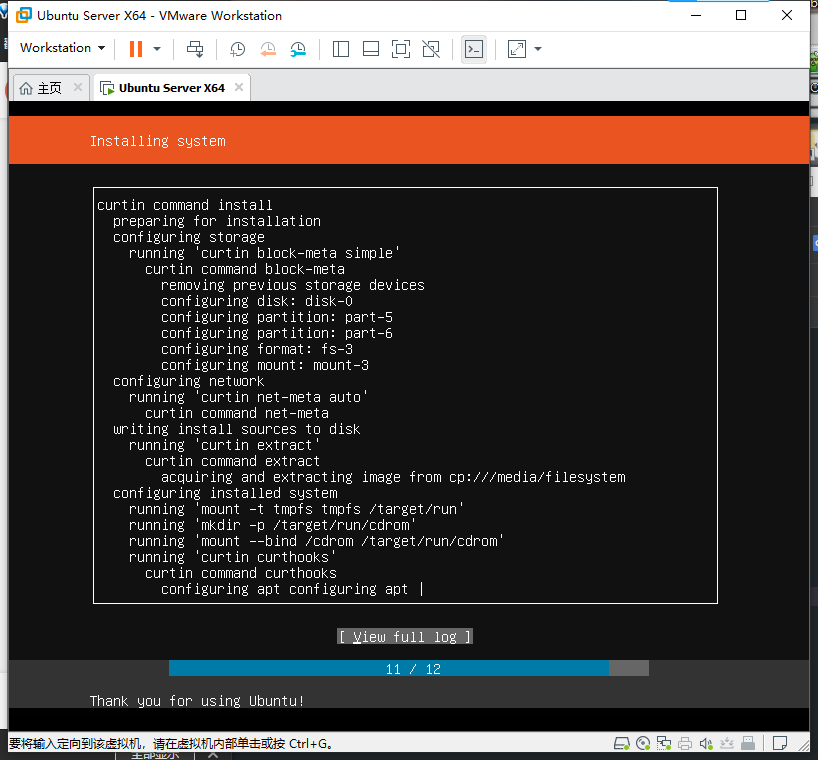Click the Ctrl+G input hint in status bar

[x=171, y=743]
